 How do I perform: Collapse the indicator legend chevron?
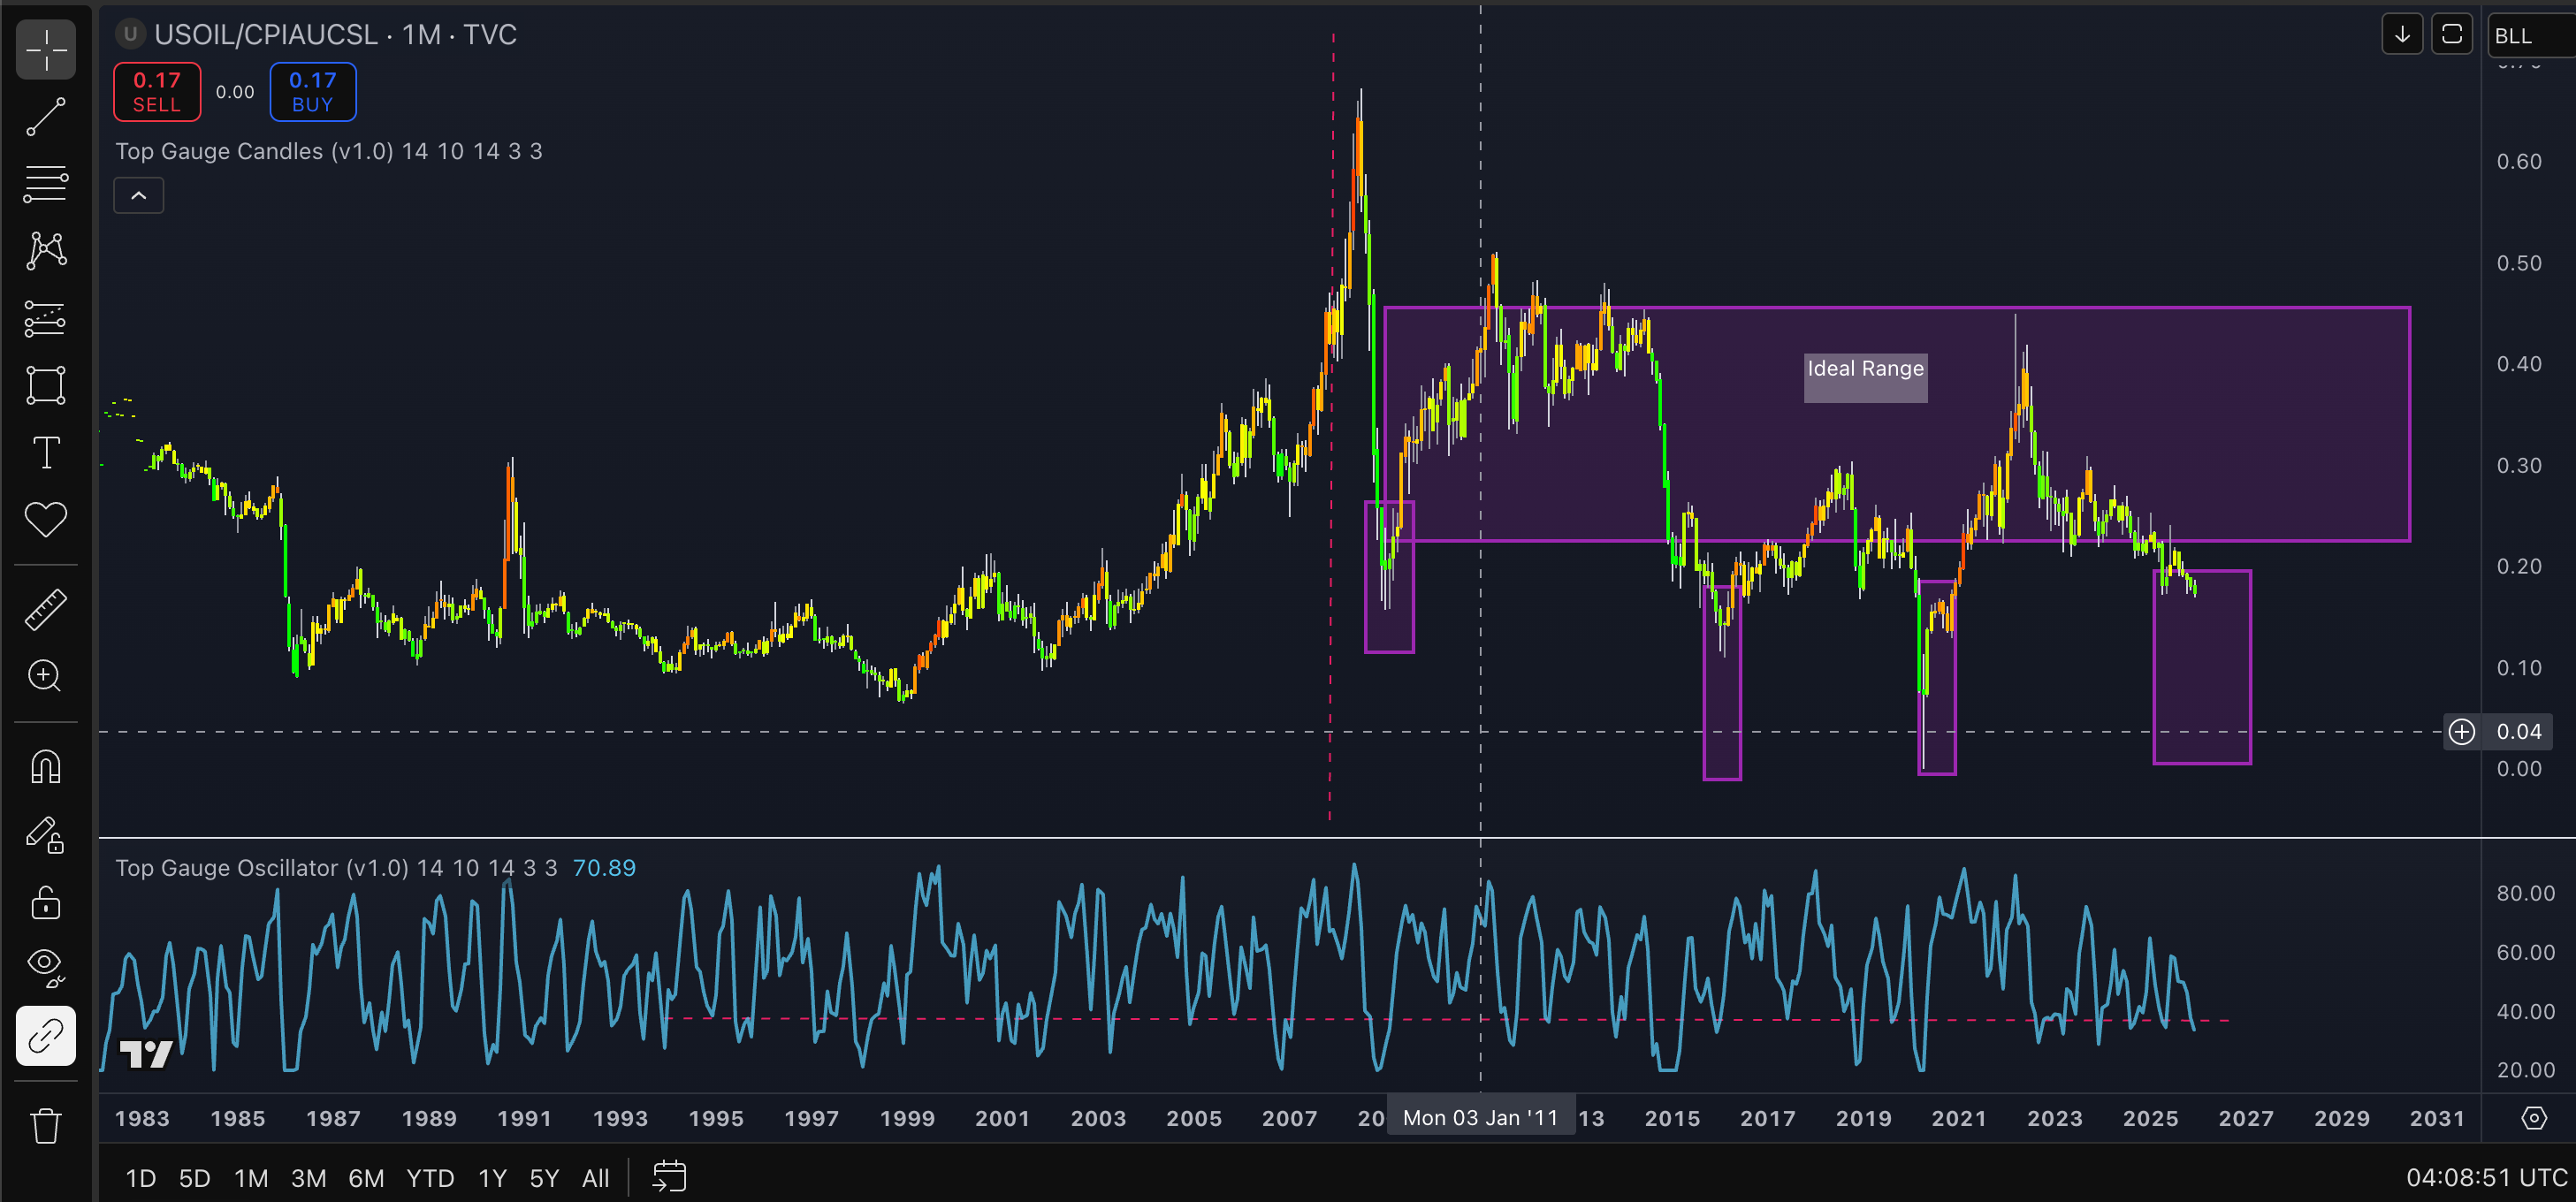click(x=139, y=196)
